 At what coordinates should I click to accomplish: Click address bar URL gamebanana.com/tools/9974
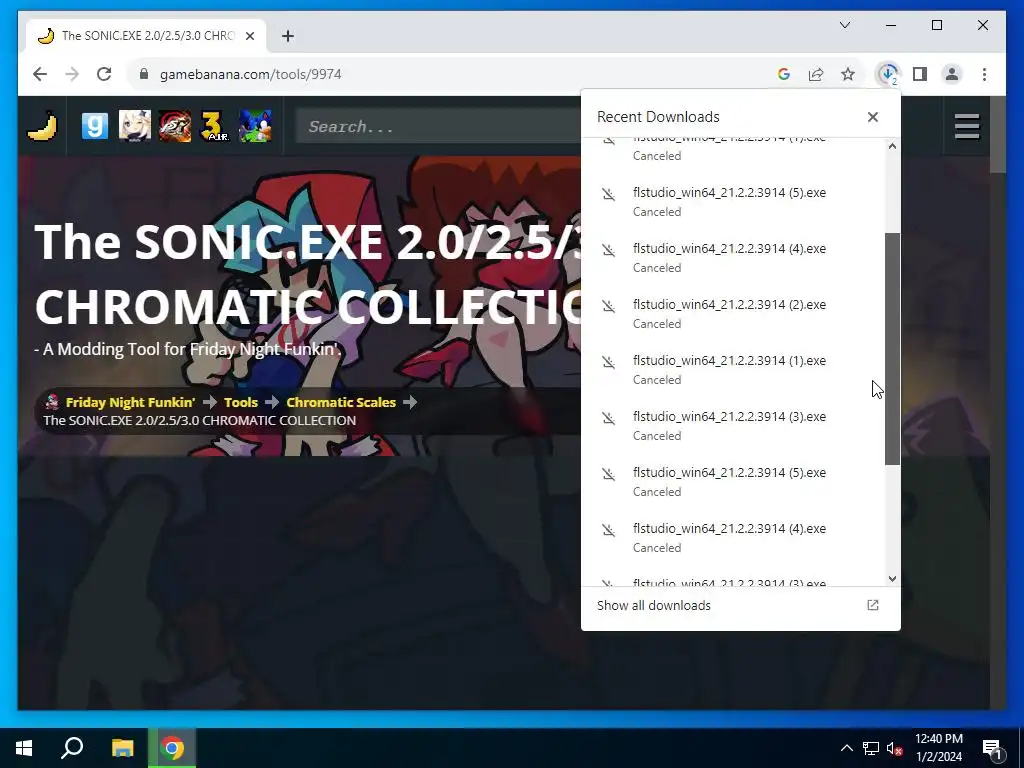(x=251, y=74)
